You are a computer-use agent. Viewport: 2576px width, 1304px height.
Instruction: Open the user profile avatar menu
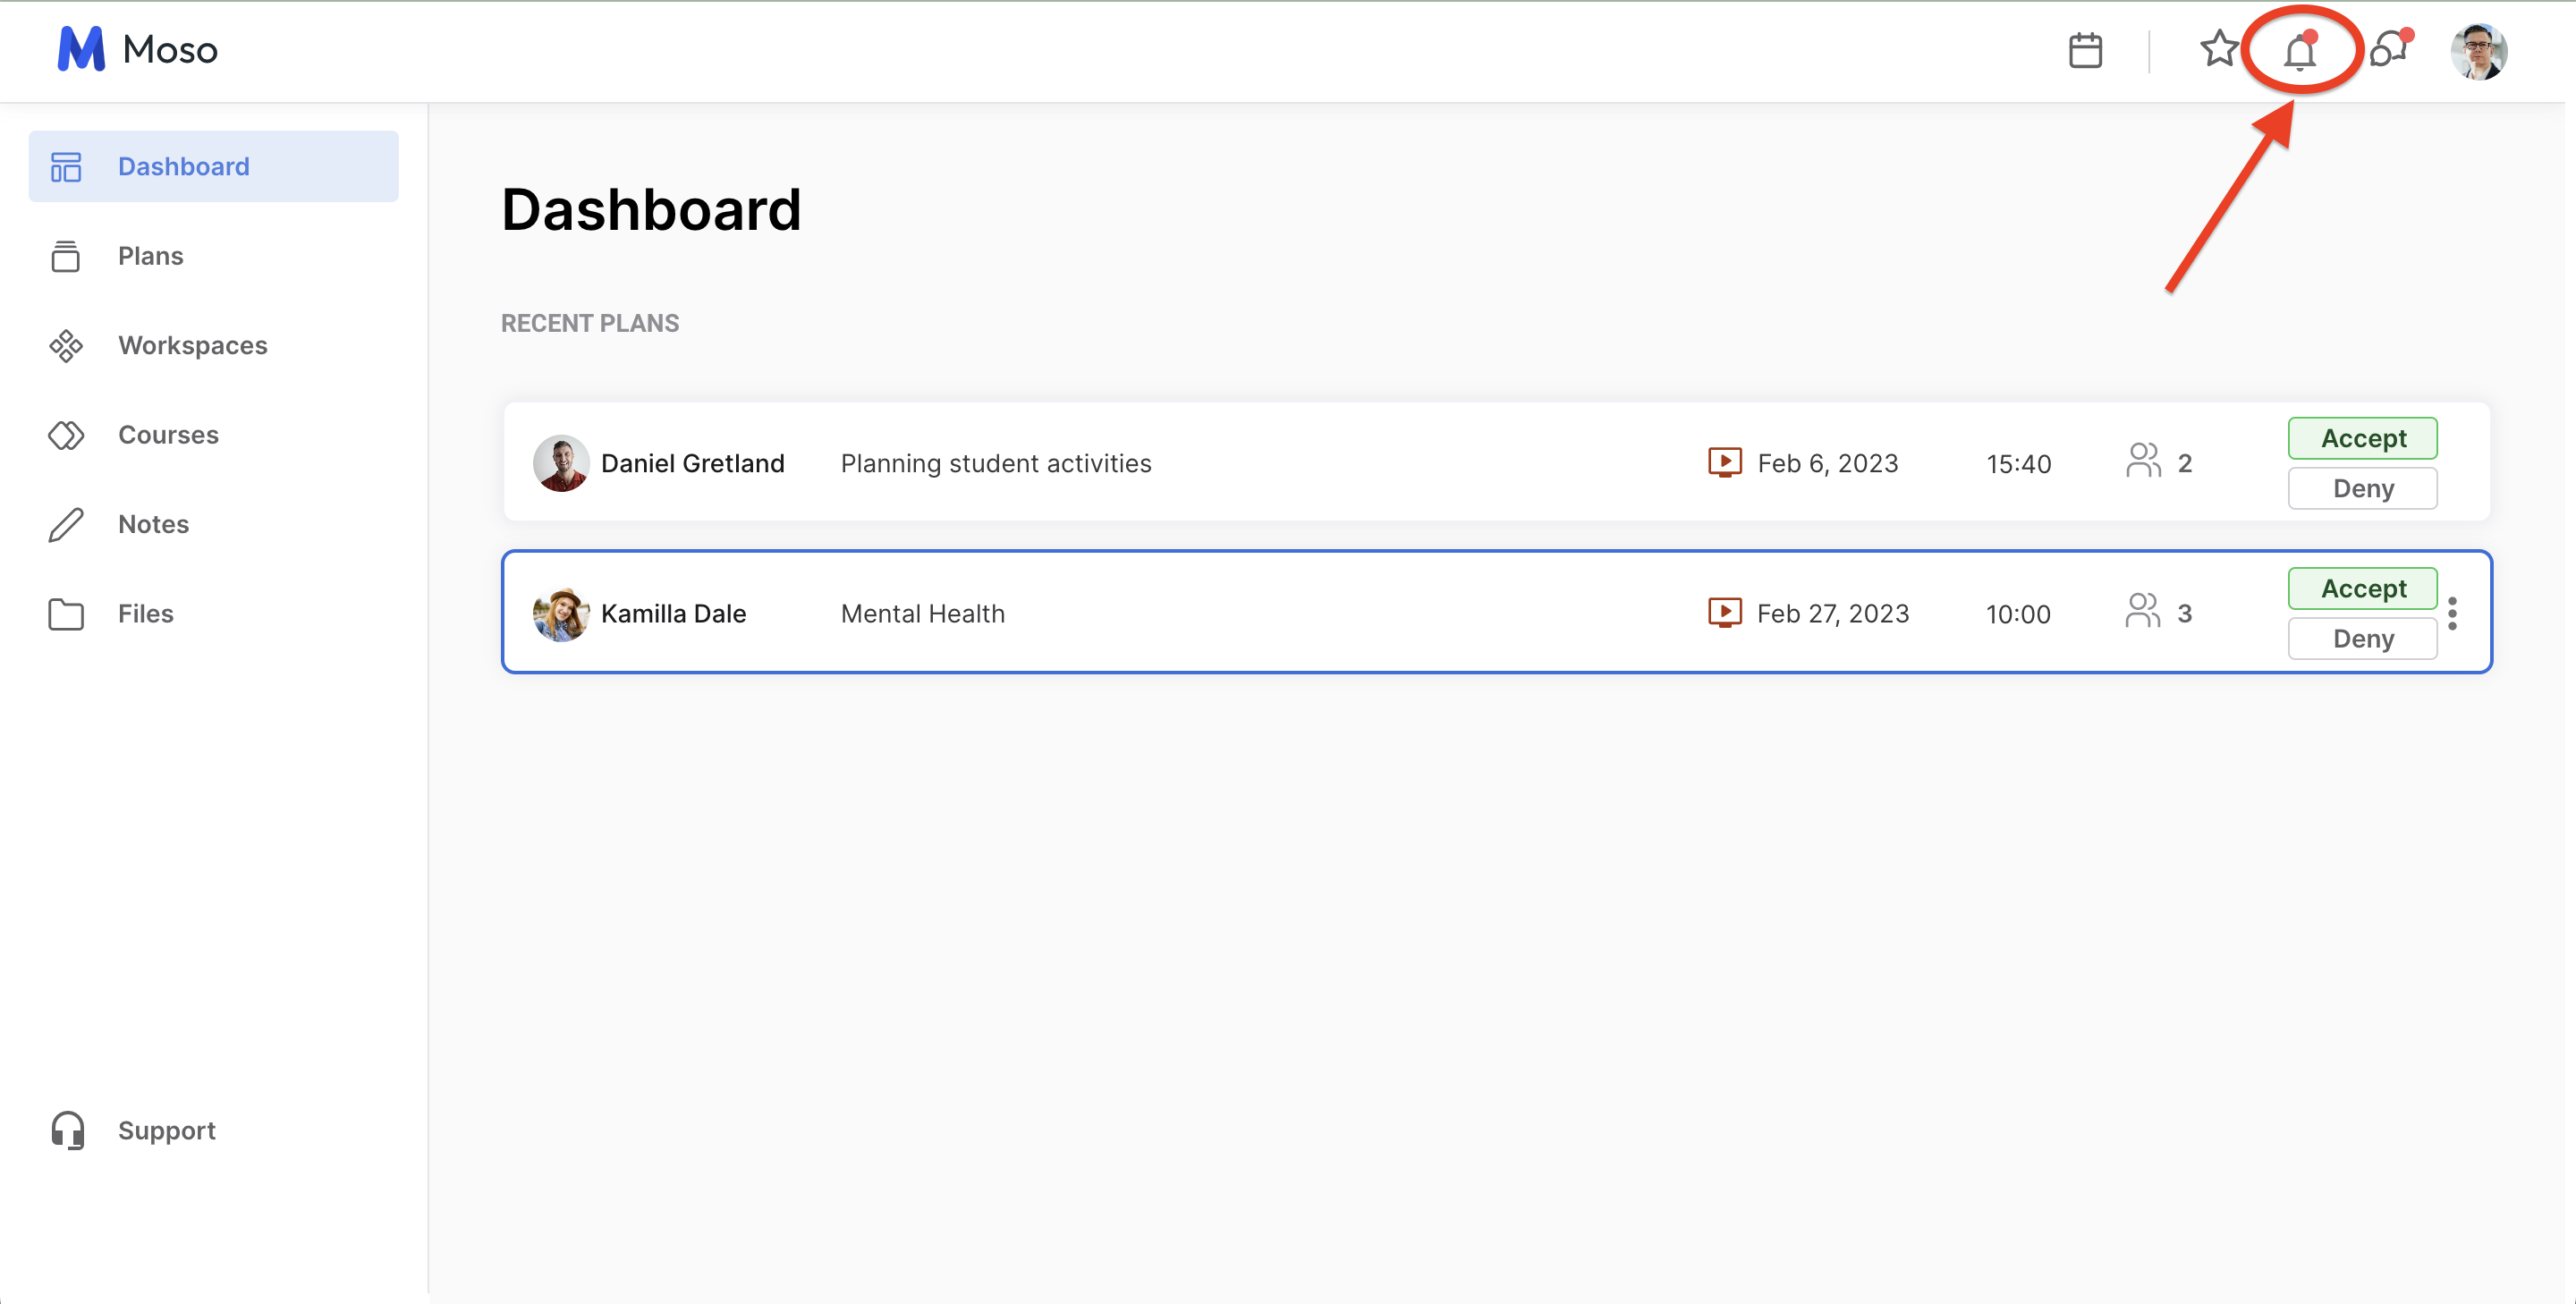2478,51
